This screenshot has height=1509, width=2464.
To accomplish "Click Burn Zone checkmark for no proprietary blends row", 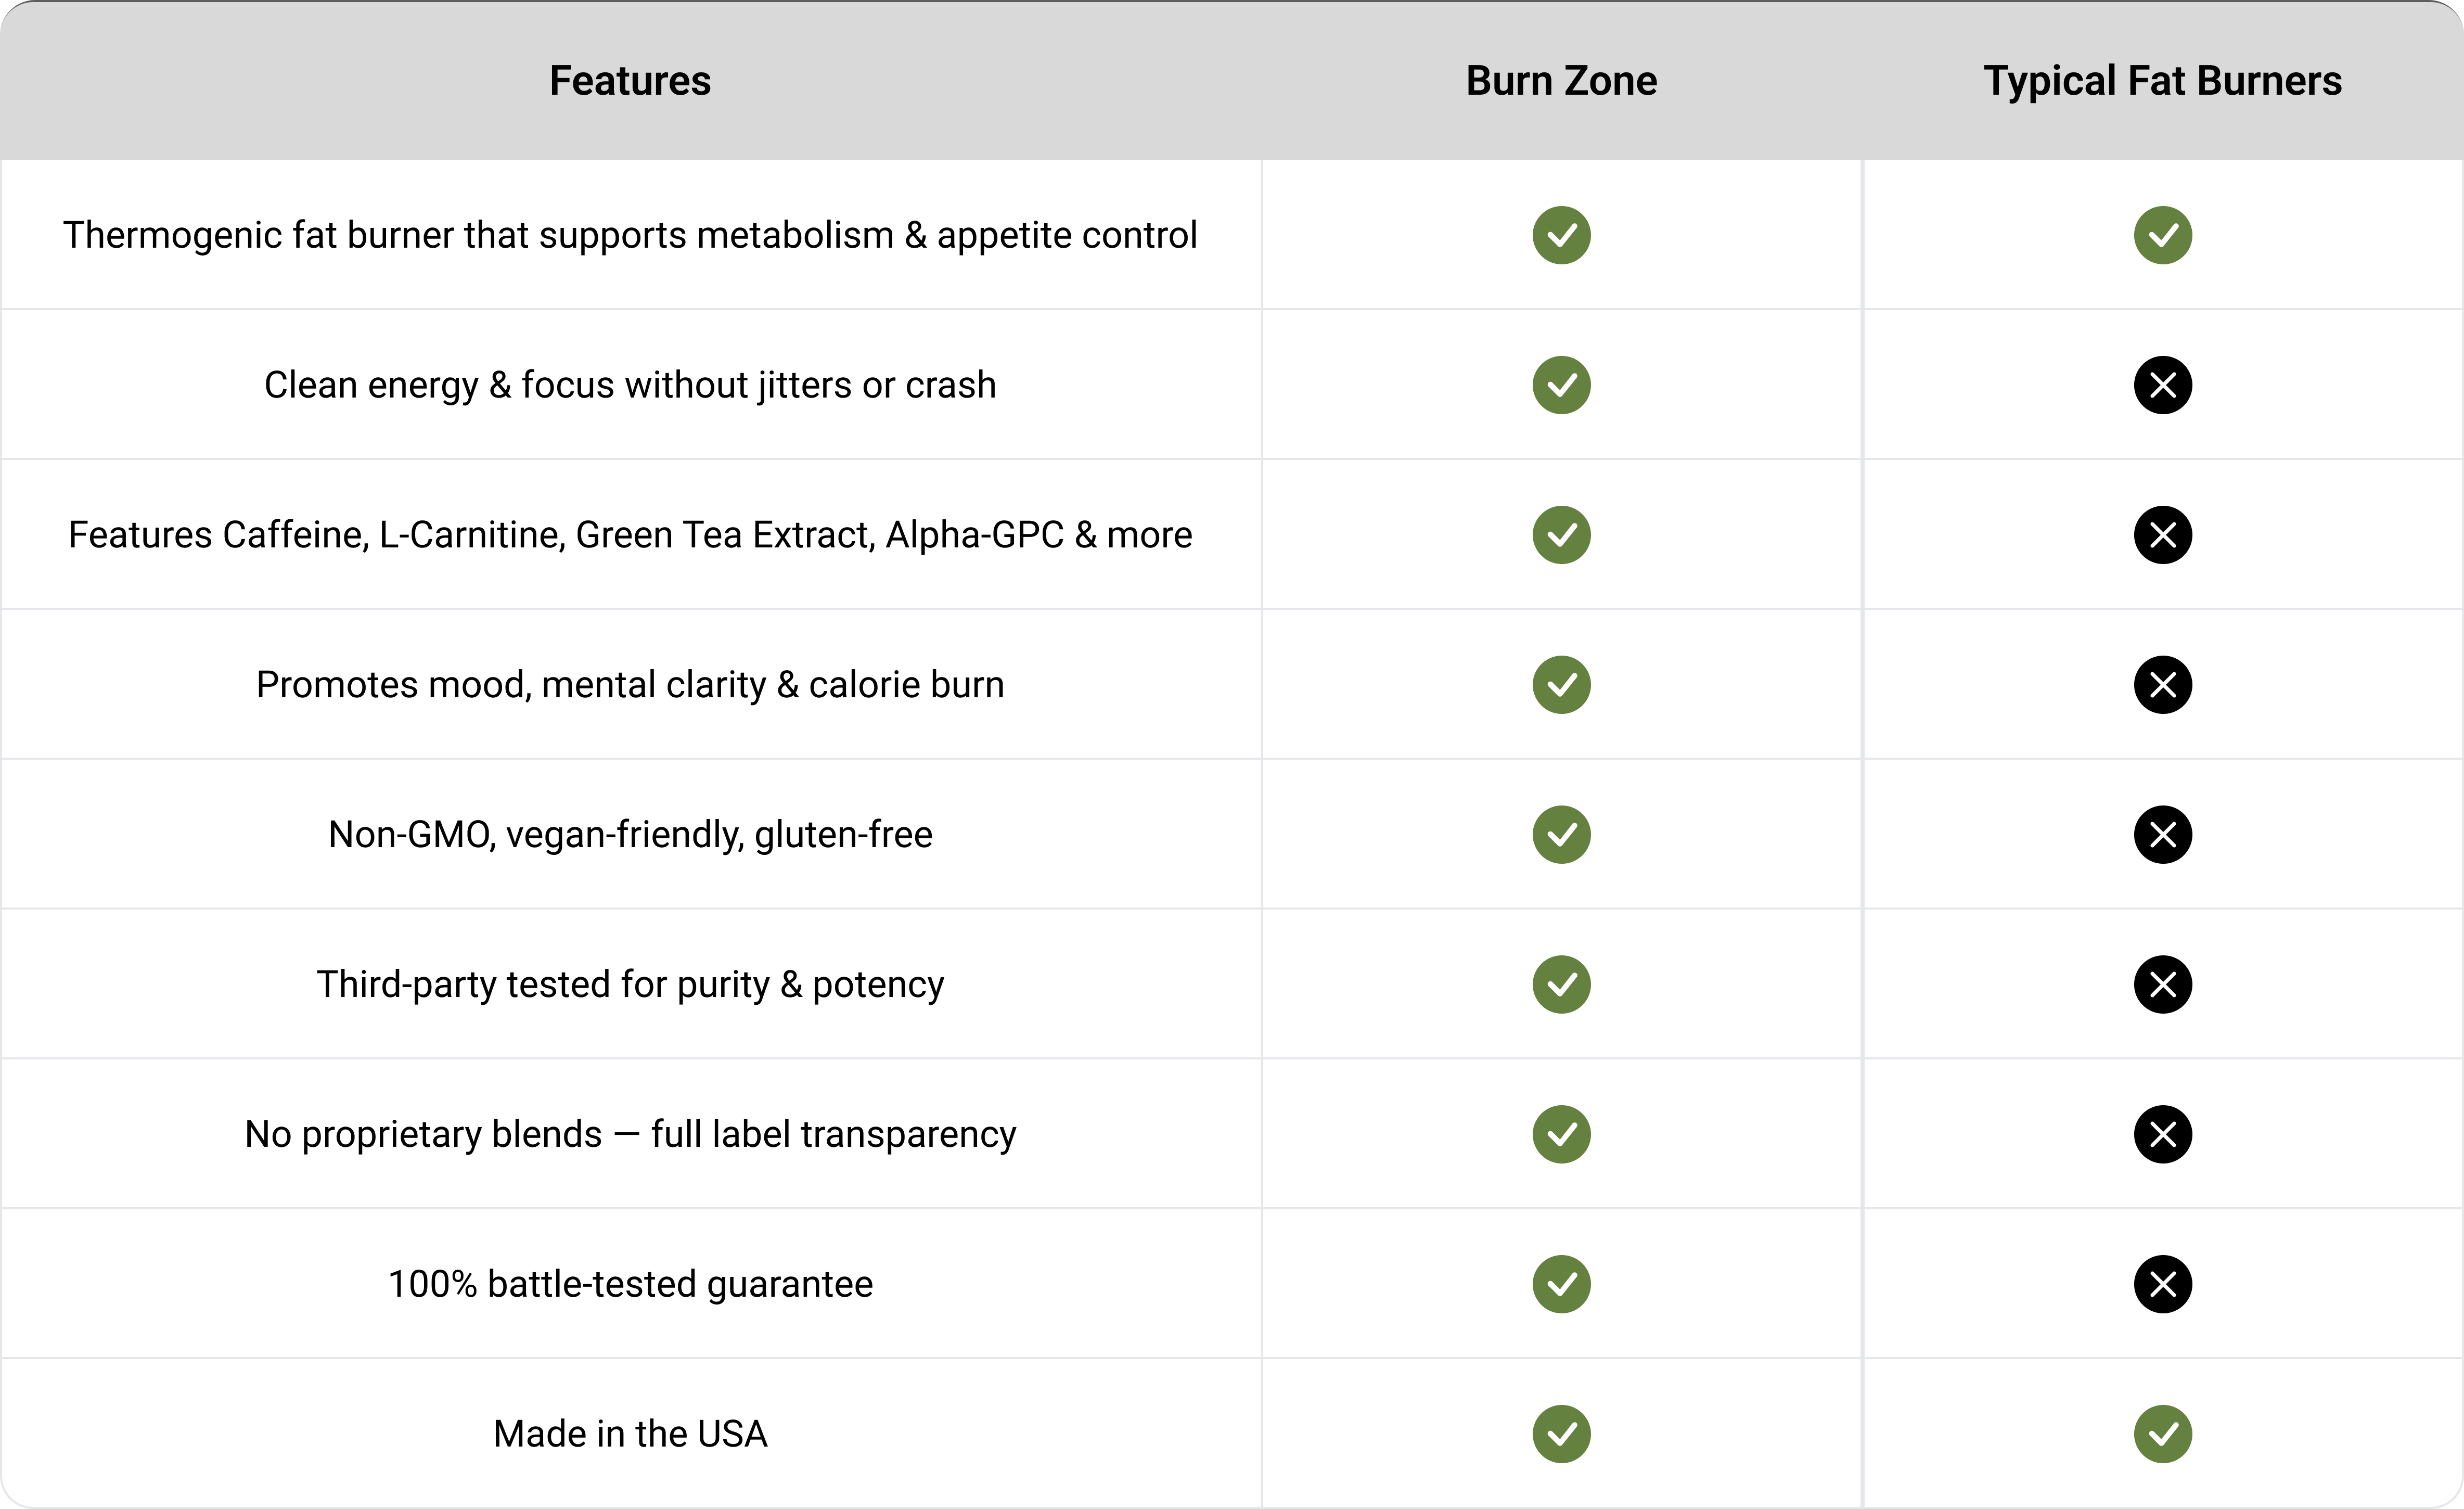I will tap(1561, 1134).
